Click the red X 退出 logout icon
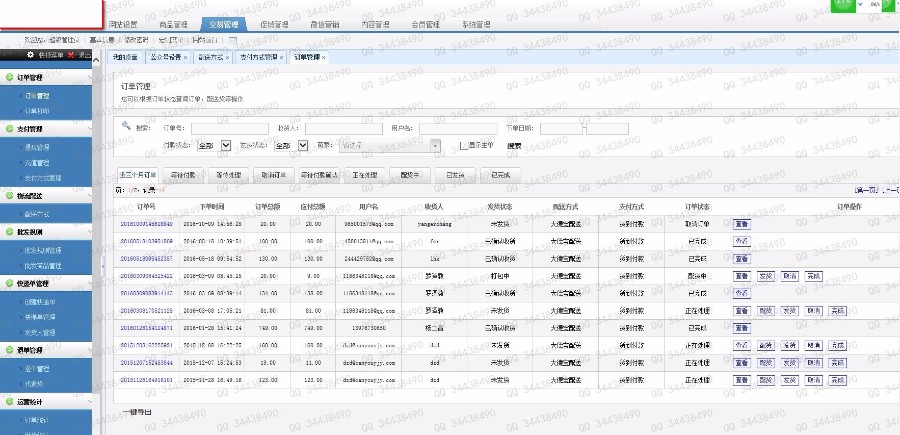This screenshot has width=900, height=435. pos(71,55)
